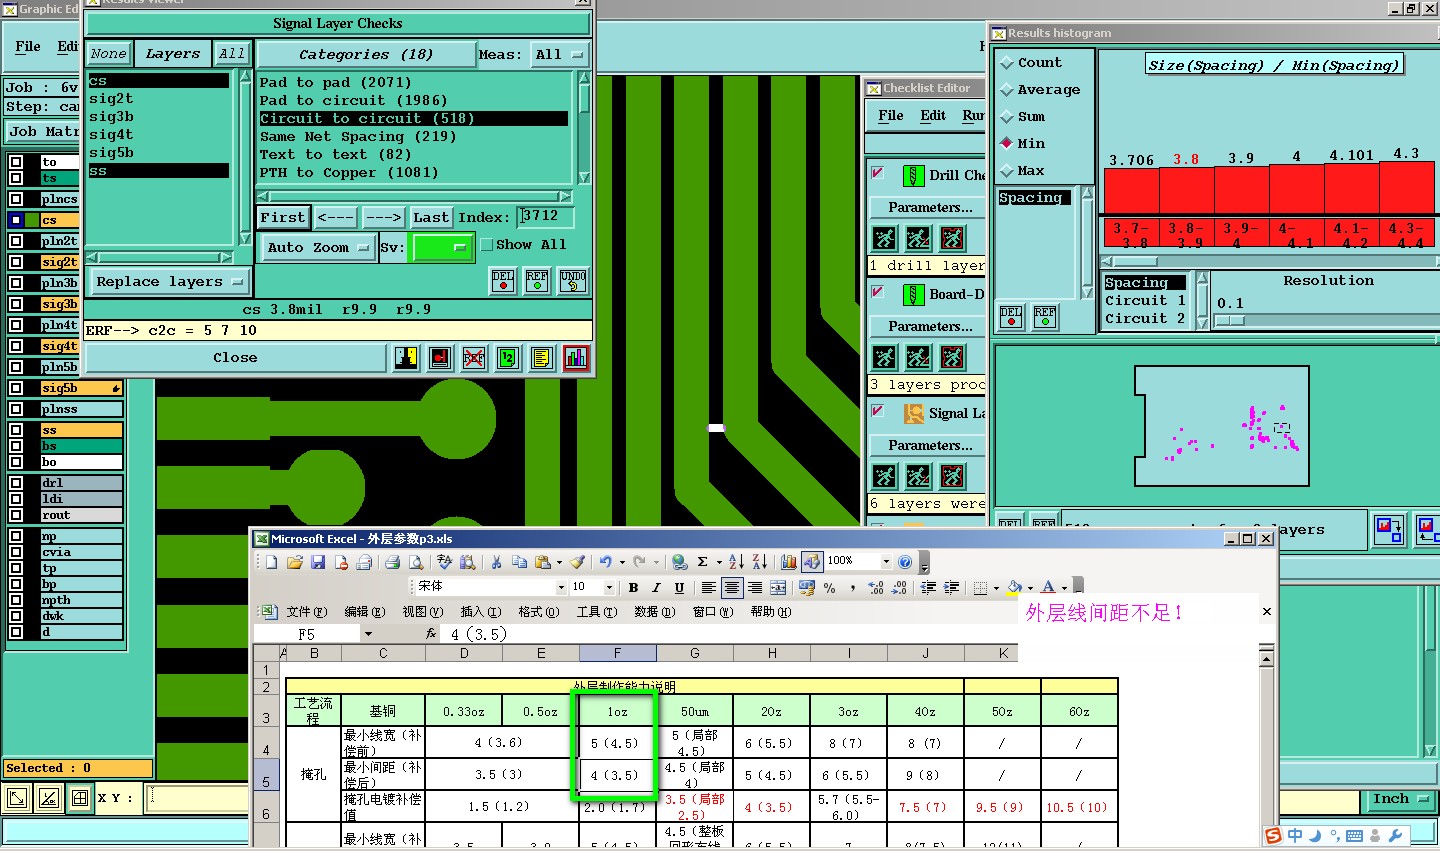Click the First result button

coord(283,217)
